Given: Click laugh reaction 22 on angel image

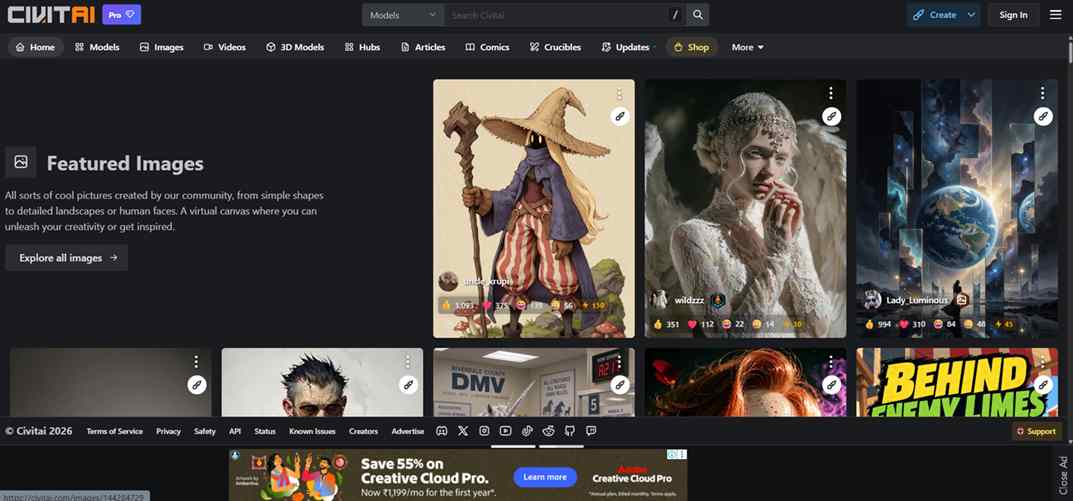Looking at the screenshot, I should (x=732, y=324).
